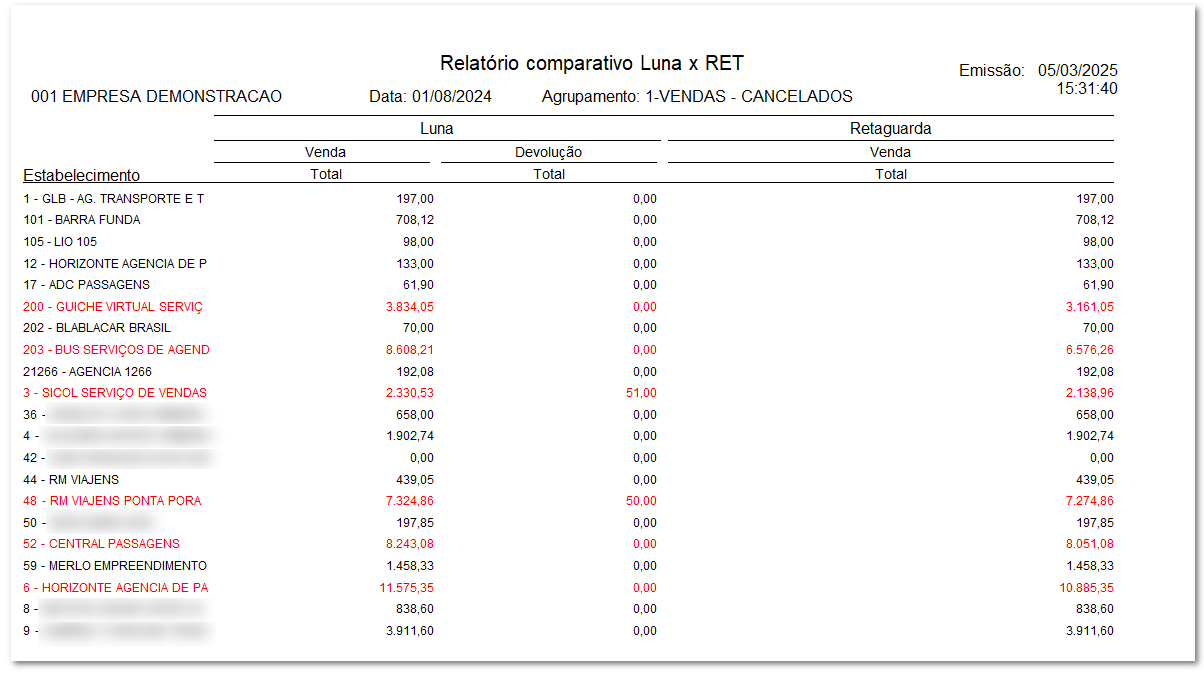Select row '59 - MERLO EMPREENDIMENTO'
Screen dimensions: 1204x674
568,566
